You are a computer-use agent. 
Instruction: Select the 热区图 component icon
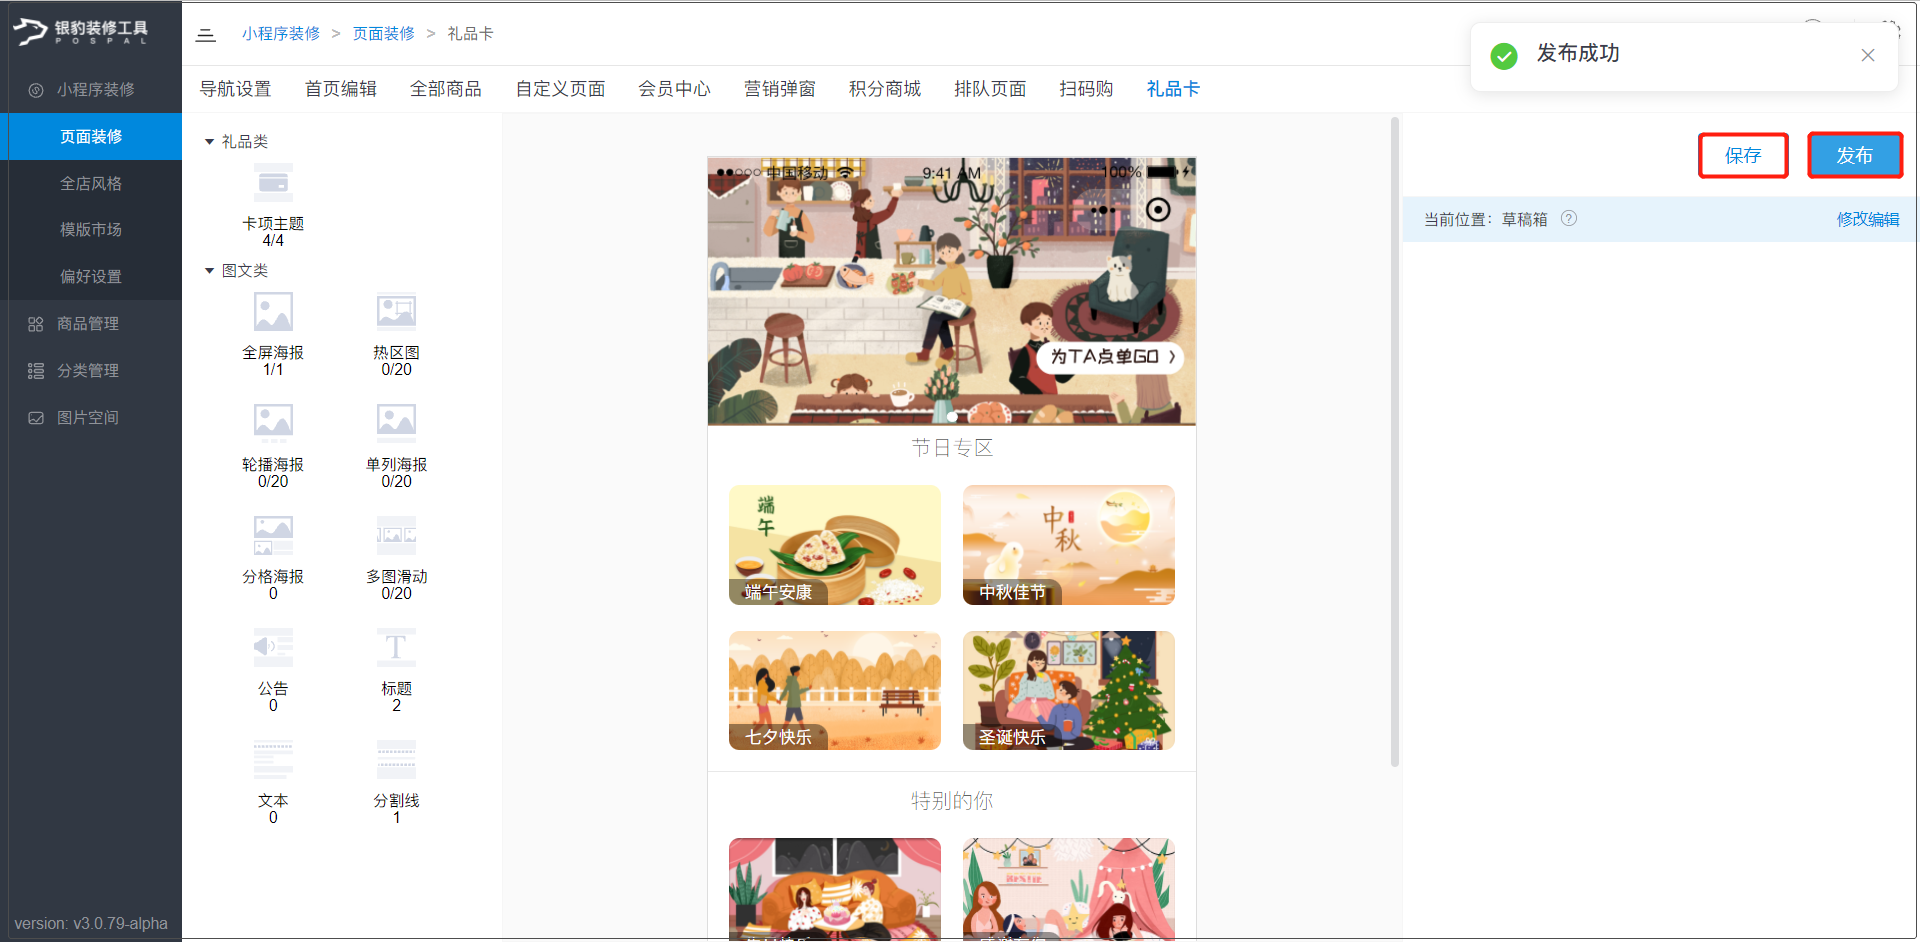(396, 312)
